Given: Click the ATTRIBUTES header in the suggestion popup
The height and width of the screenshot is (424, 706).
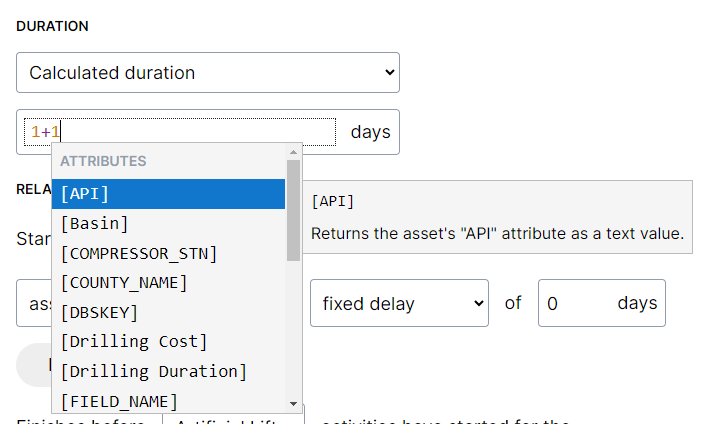Looking at the screenshot, I should (x=104, y=161).
